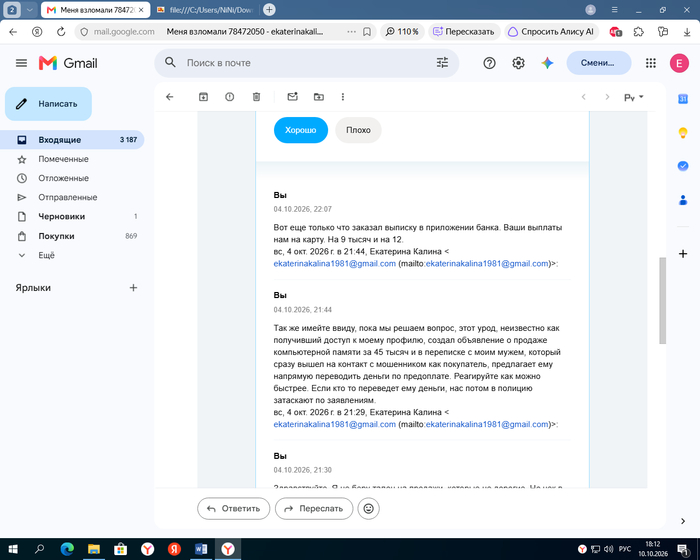Viewport: 700px width, 560px height.
Task: Go to the newer conversation arrow
Action: tap(583, 97)
